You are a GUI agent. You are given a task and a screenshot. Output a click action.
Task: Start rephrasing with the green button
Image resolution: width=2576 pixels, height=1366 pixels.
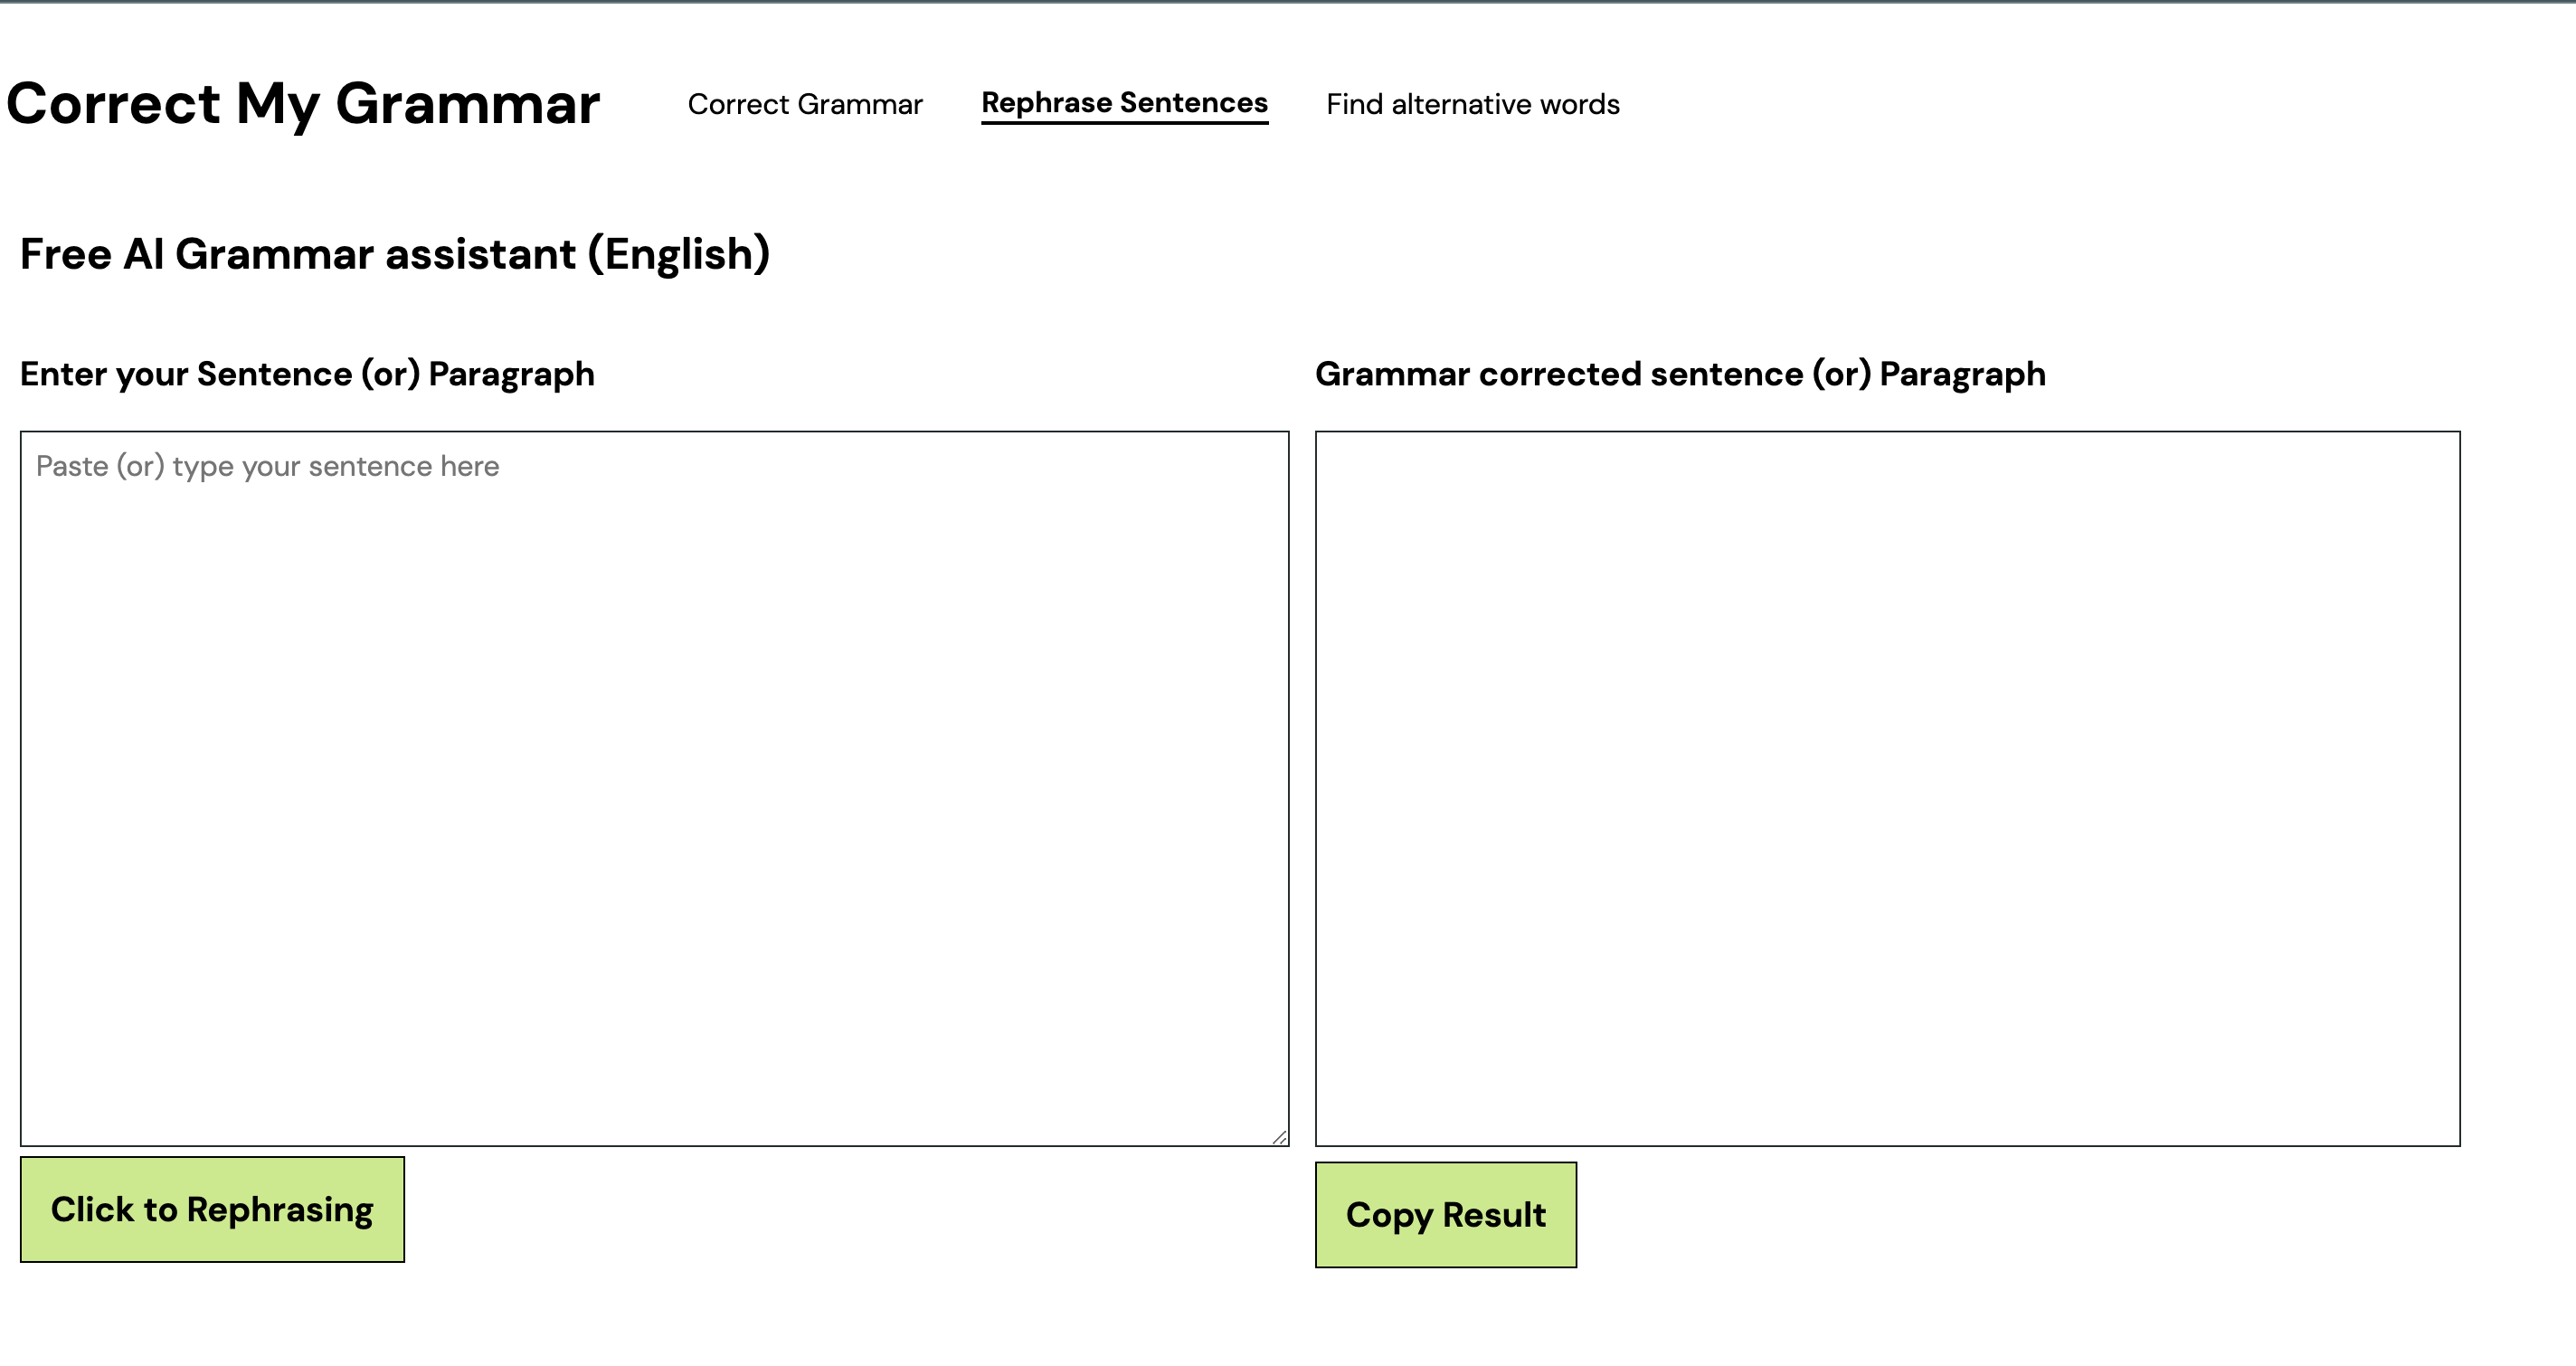click(212, 1208)
